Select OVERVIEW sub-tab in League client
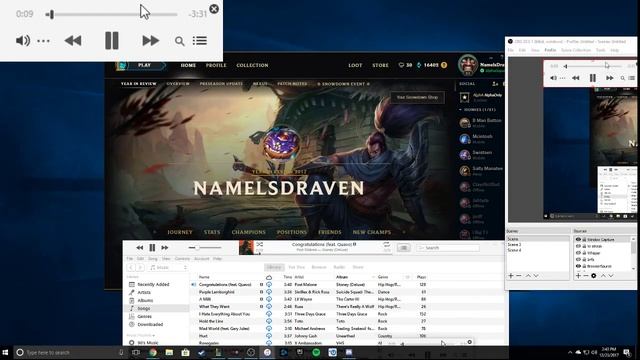Viewport: 640px width, 360px height. tap(178, 84)
